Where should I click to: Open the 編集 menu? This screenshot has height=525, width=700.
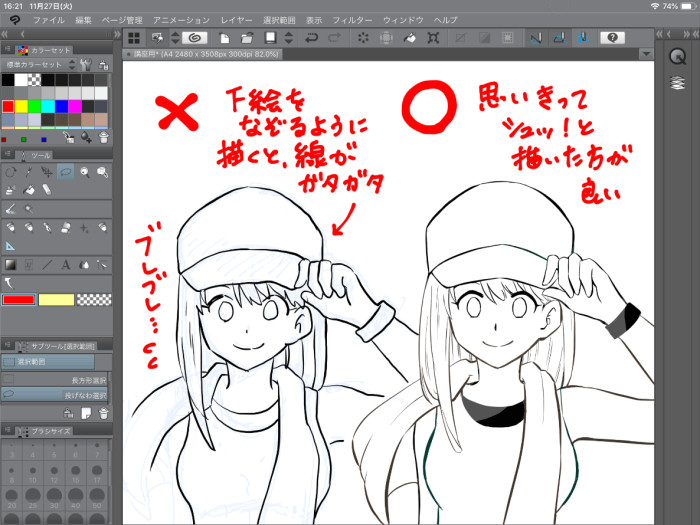coord(83,20)
